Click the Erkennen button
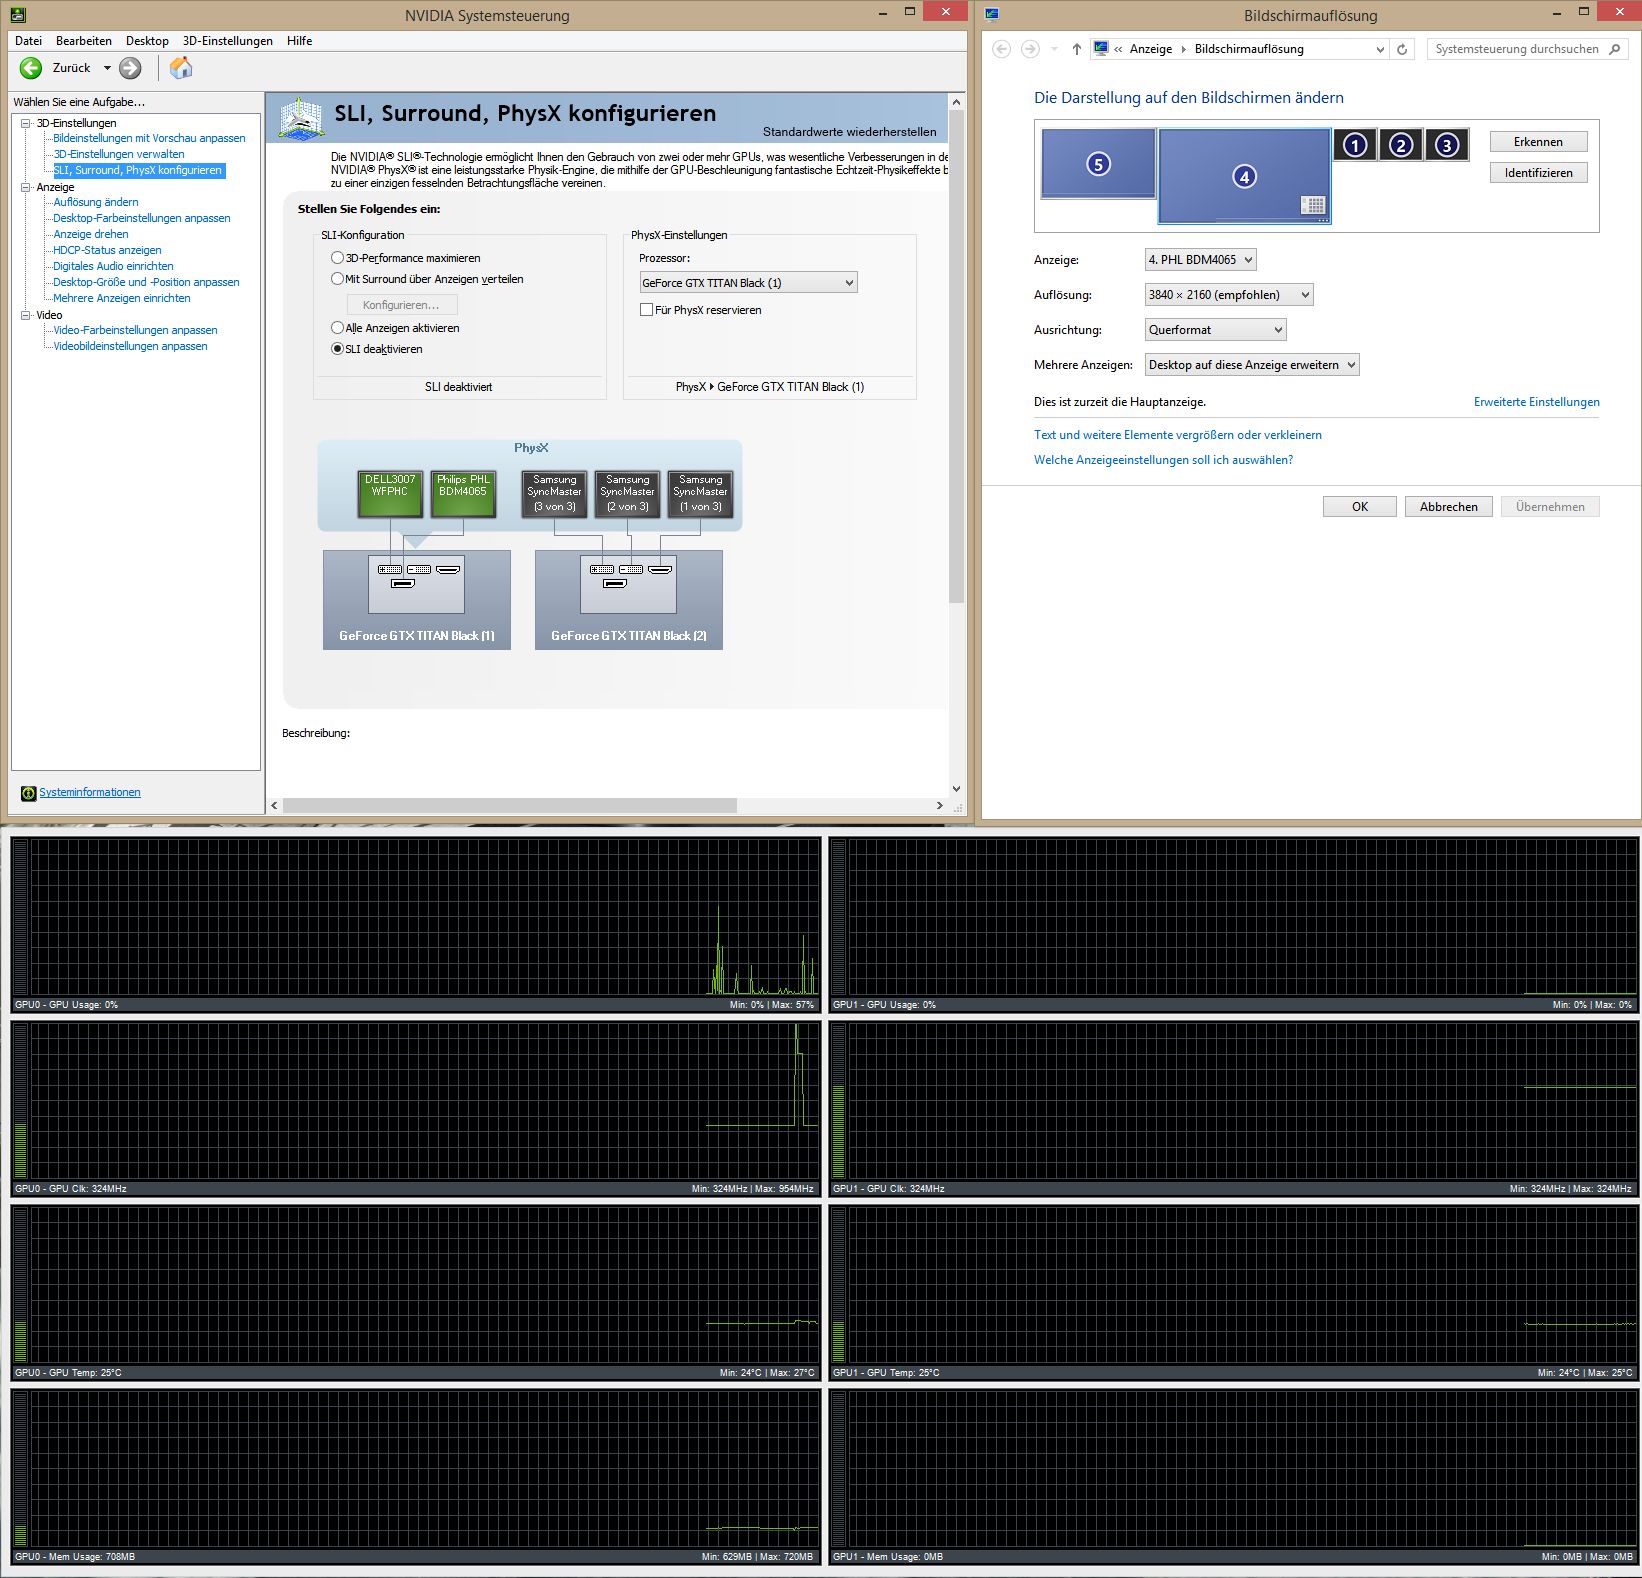Screen dimensions: 1642x1578 pos(1537,141)
